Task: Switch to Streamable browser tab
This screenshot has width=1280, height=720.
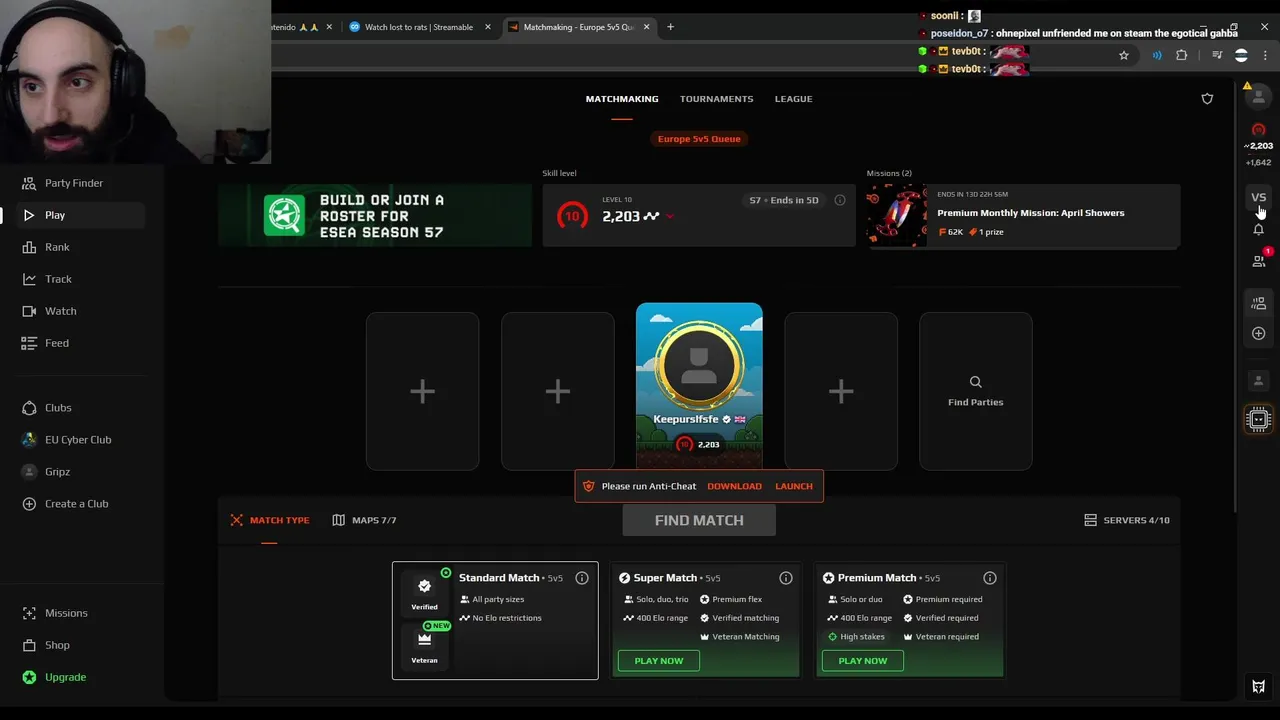Action: (419, 27)
